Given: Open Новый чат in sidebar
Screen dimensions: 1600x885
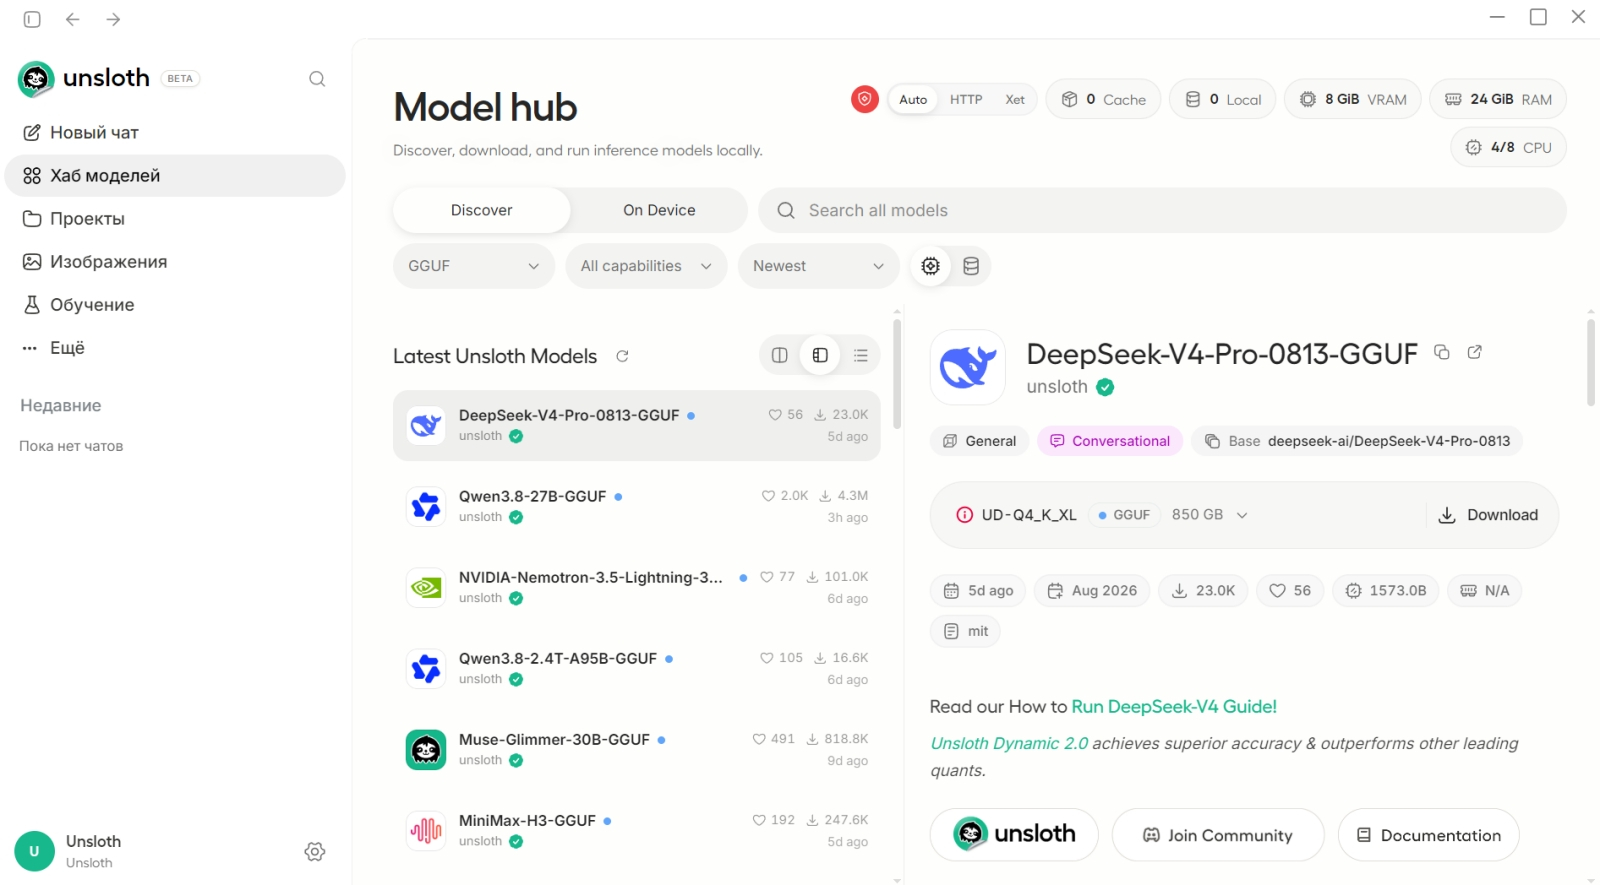Looking at the screenshot, I should pyautogui.click(x=175, y=133).
